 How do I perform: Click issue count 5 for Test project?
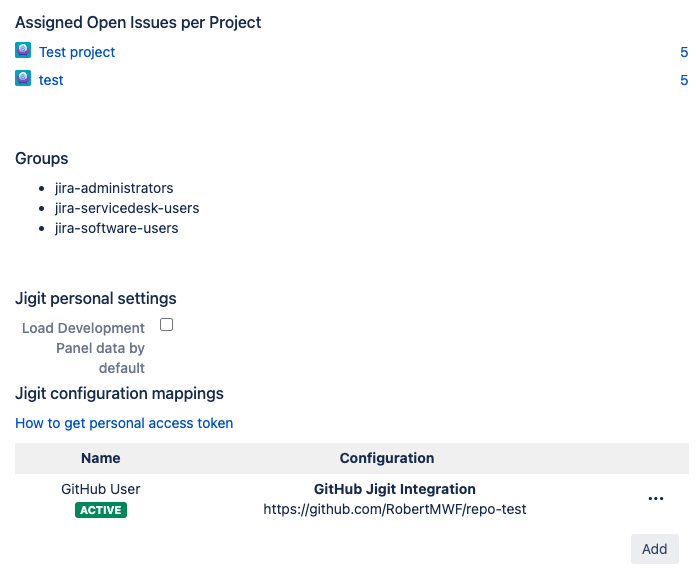684,52
